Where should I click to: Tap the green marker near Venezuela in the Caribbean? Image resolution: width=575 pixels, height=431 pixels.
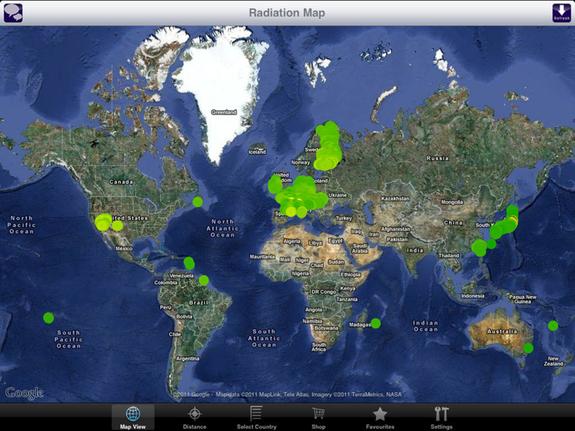tap(189, 263)
